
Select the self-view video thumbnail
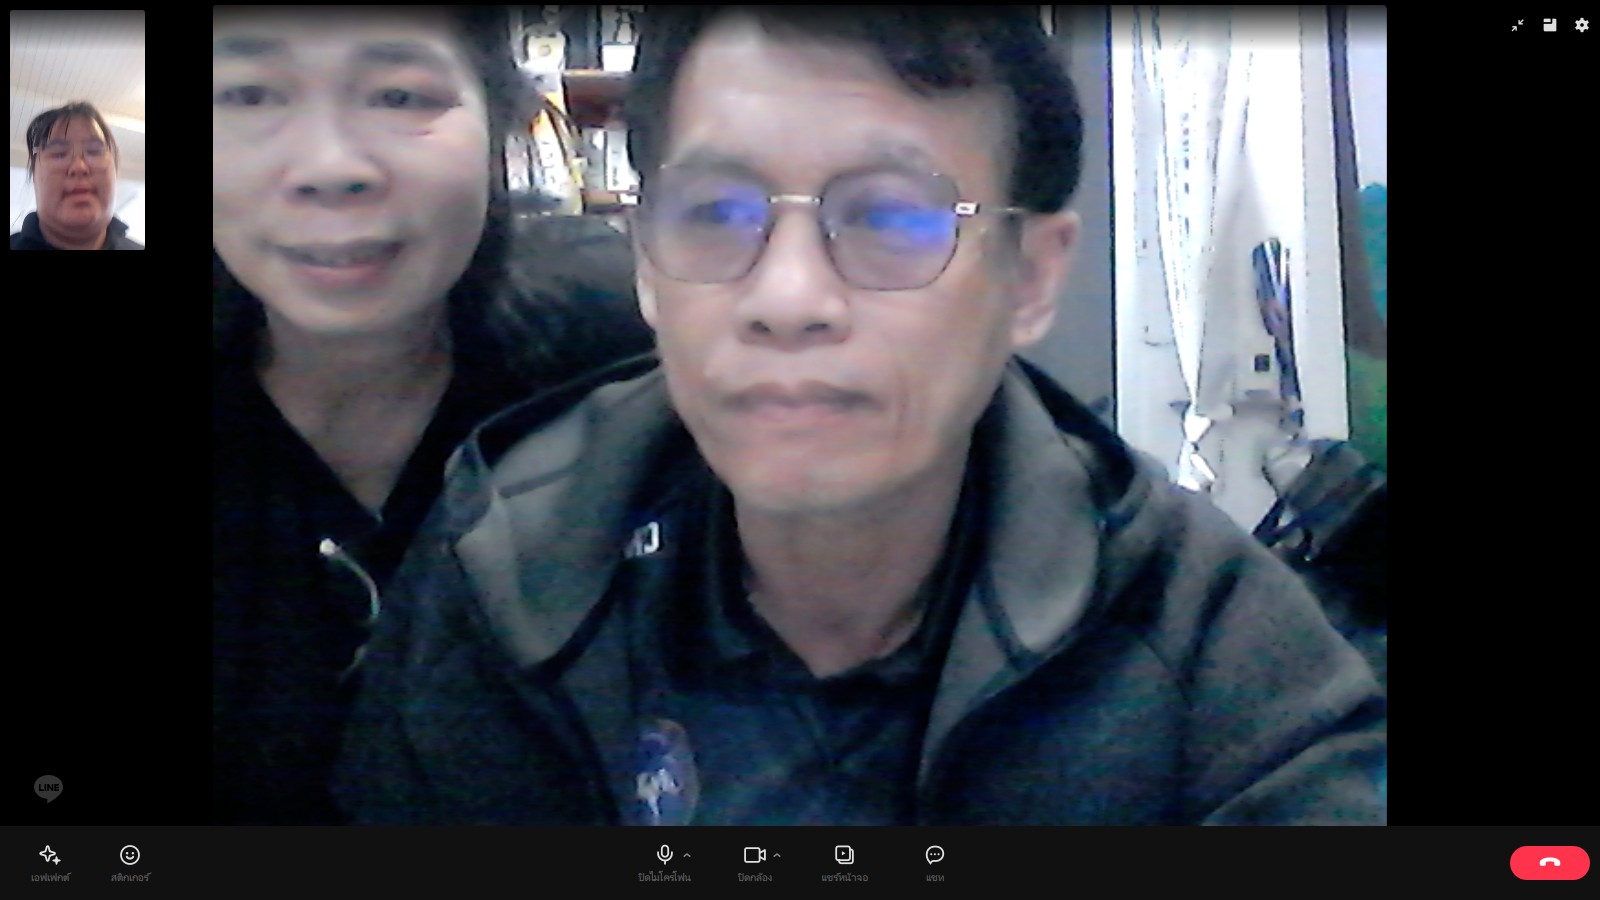[77, 130]
